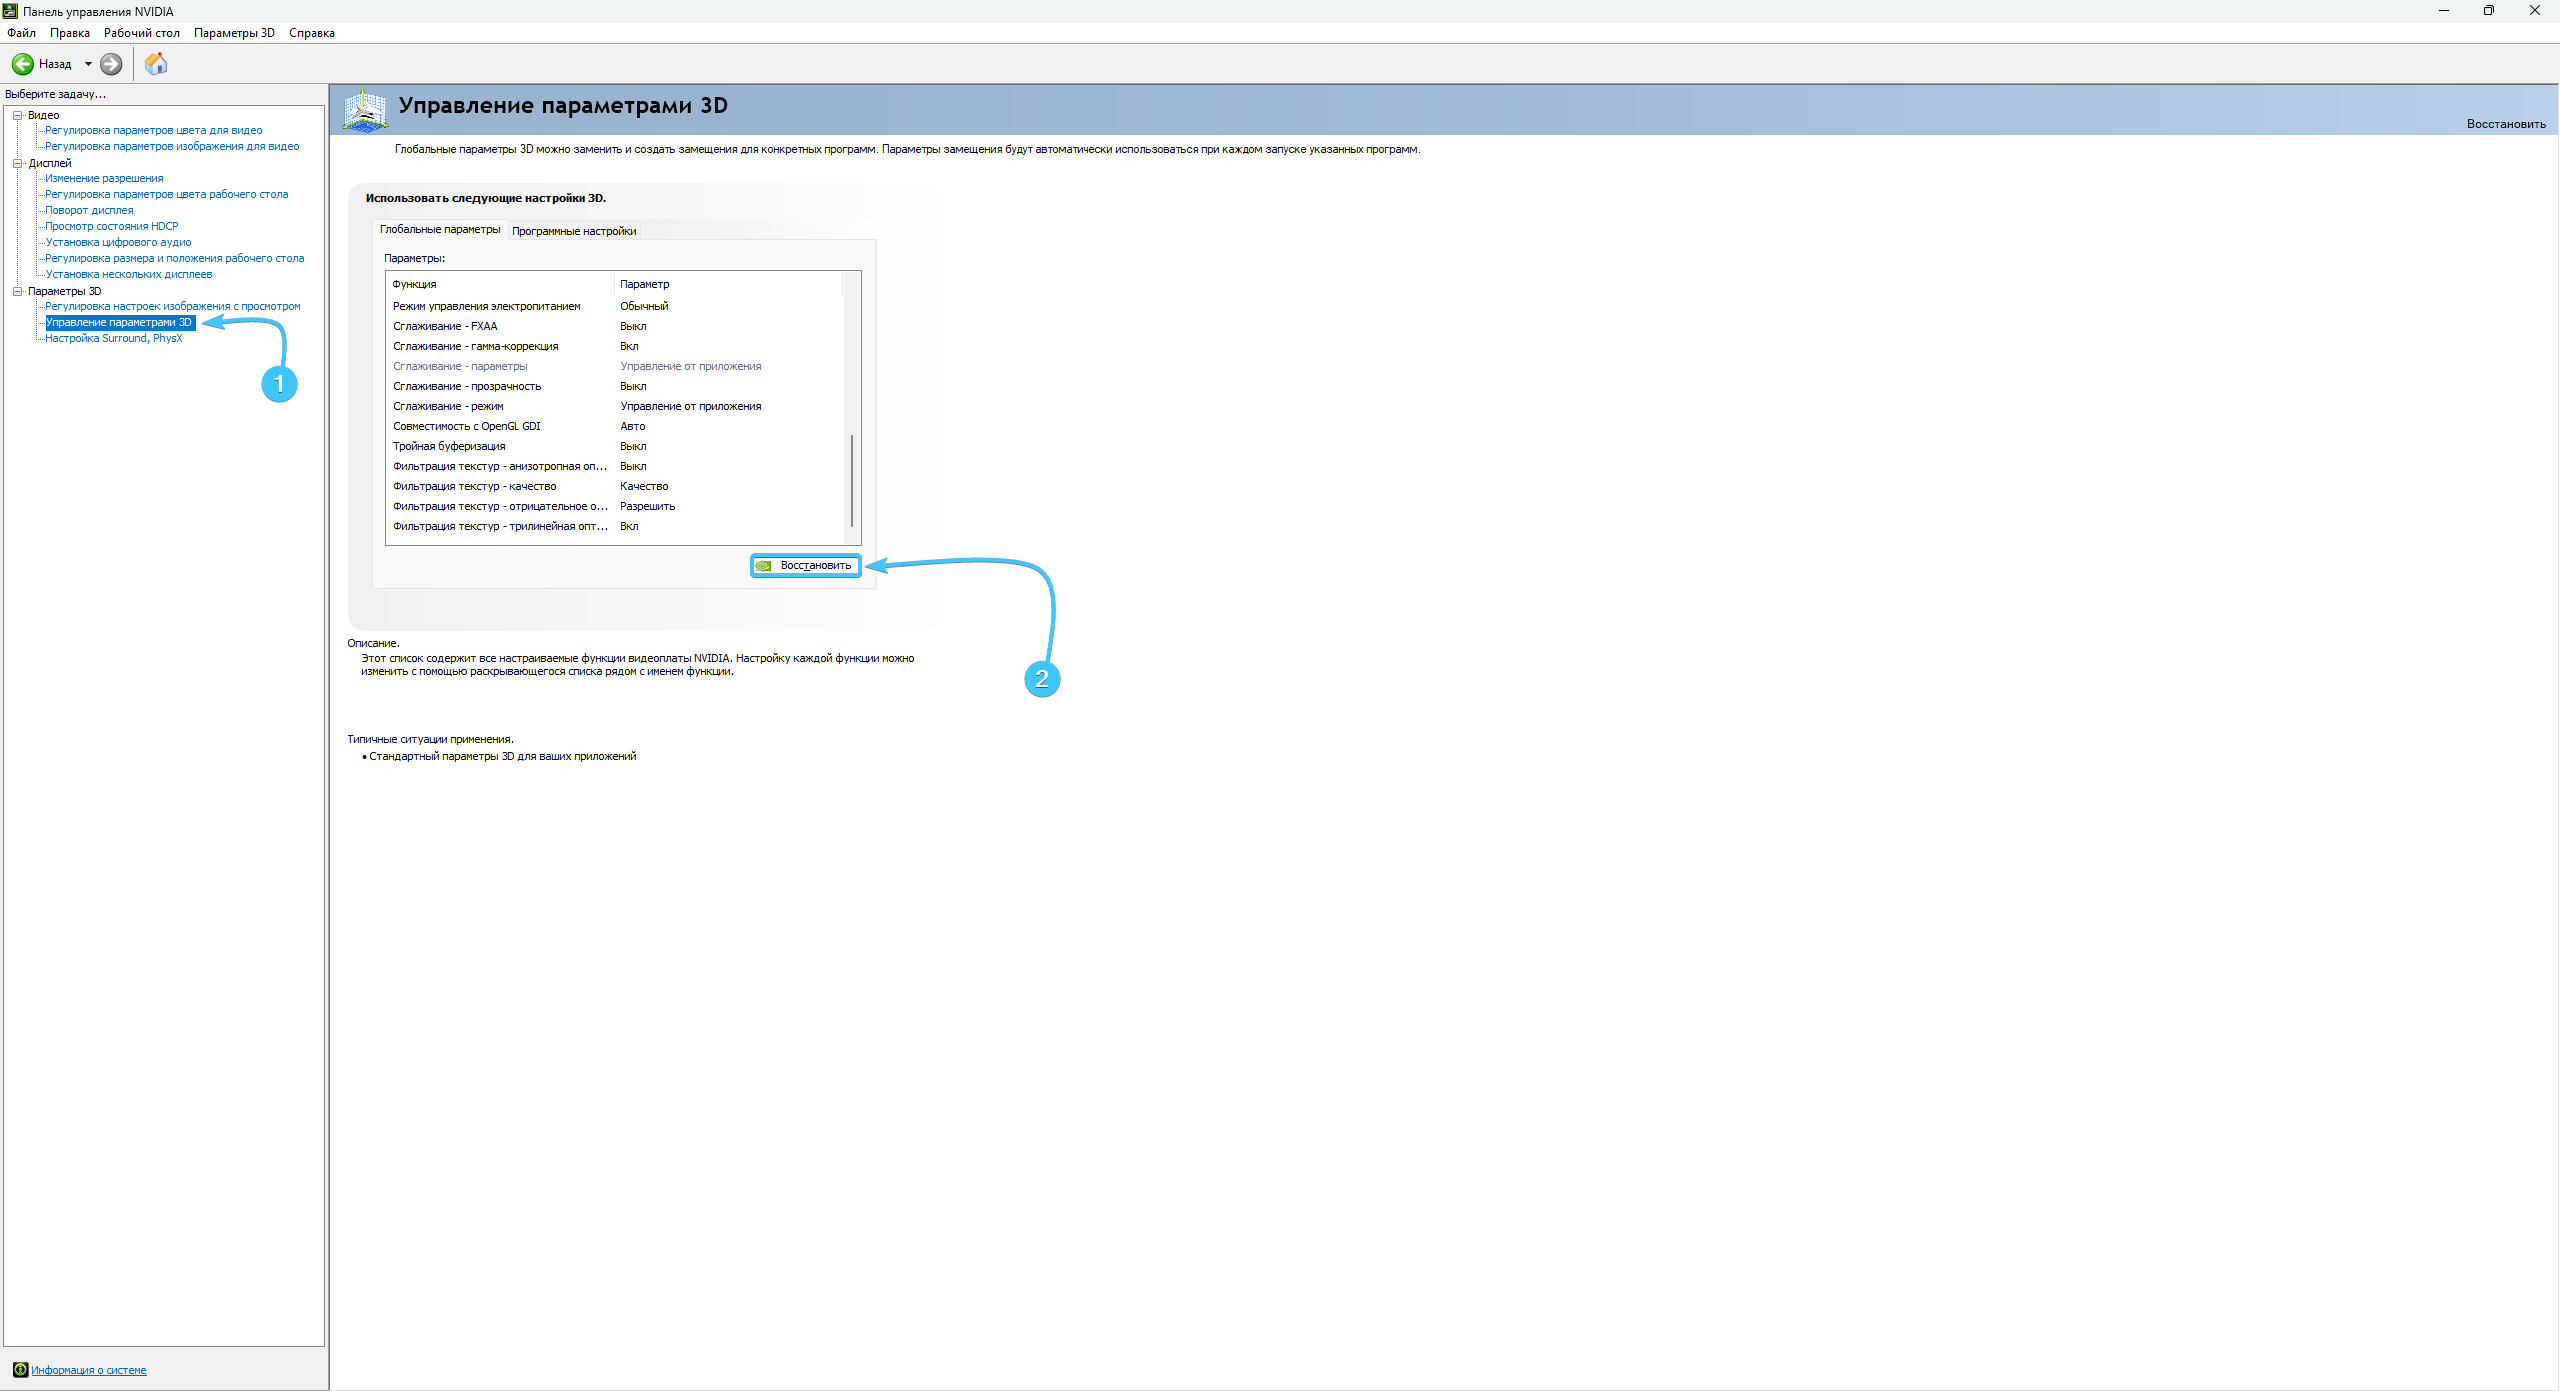The width and height of the screenshot is (2560, 1392).
Task: Click the Назад button label
Action: [55, 64]
